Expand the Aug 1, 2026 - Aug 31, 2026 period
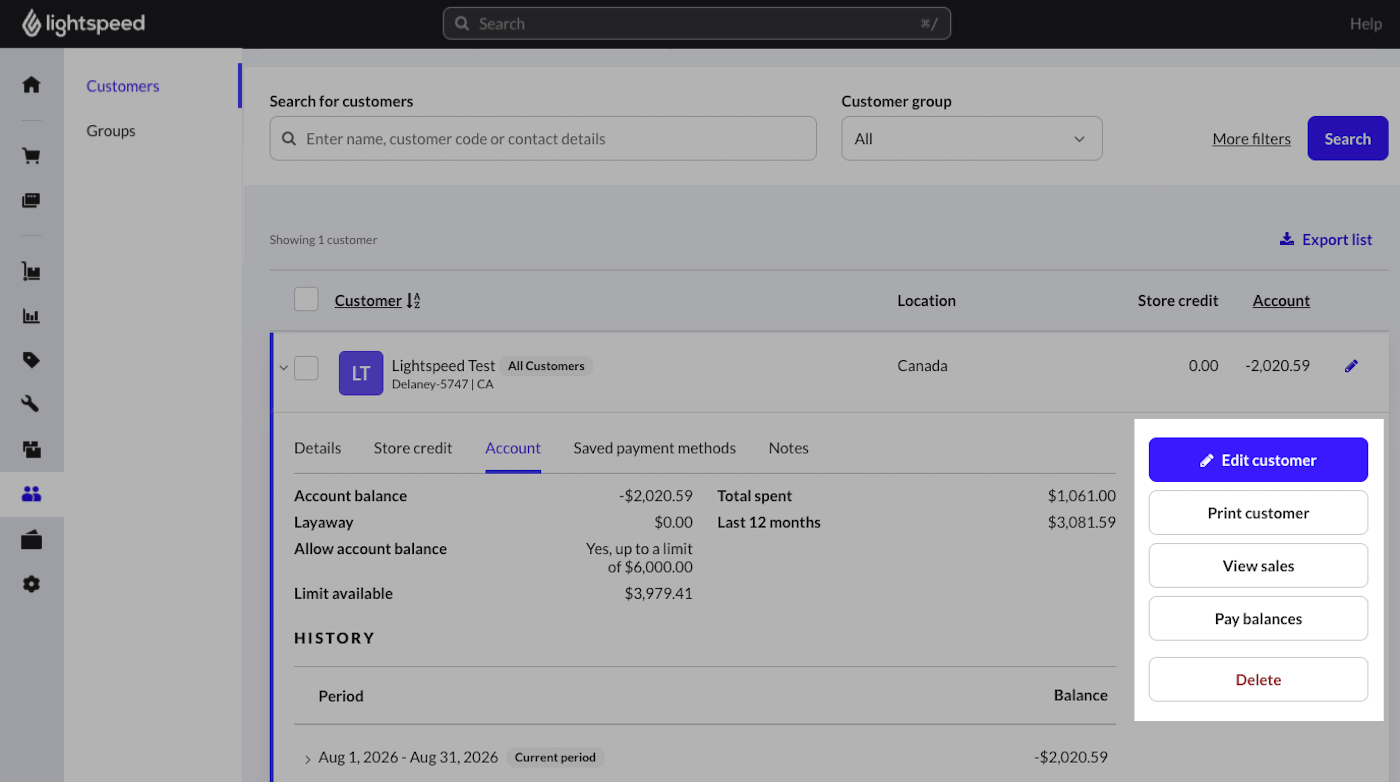 pos(307,759)
